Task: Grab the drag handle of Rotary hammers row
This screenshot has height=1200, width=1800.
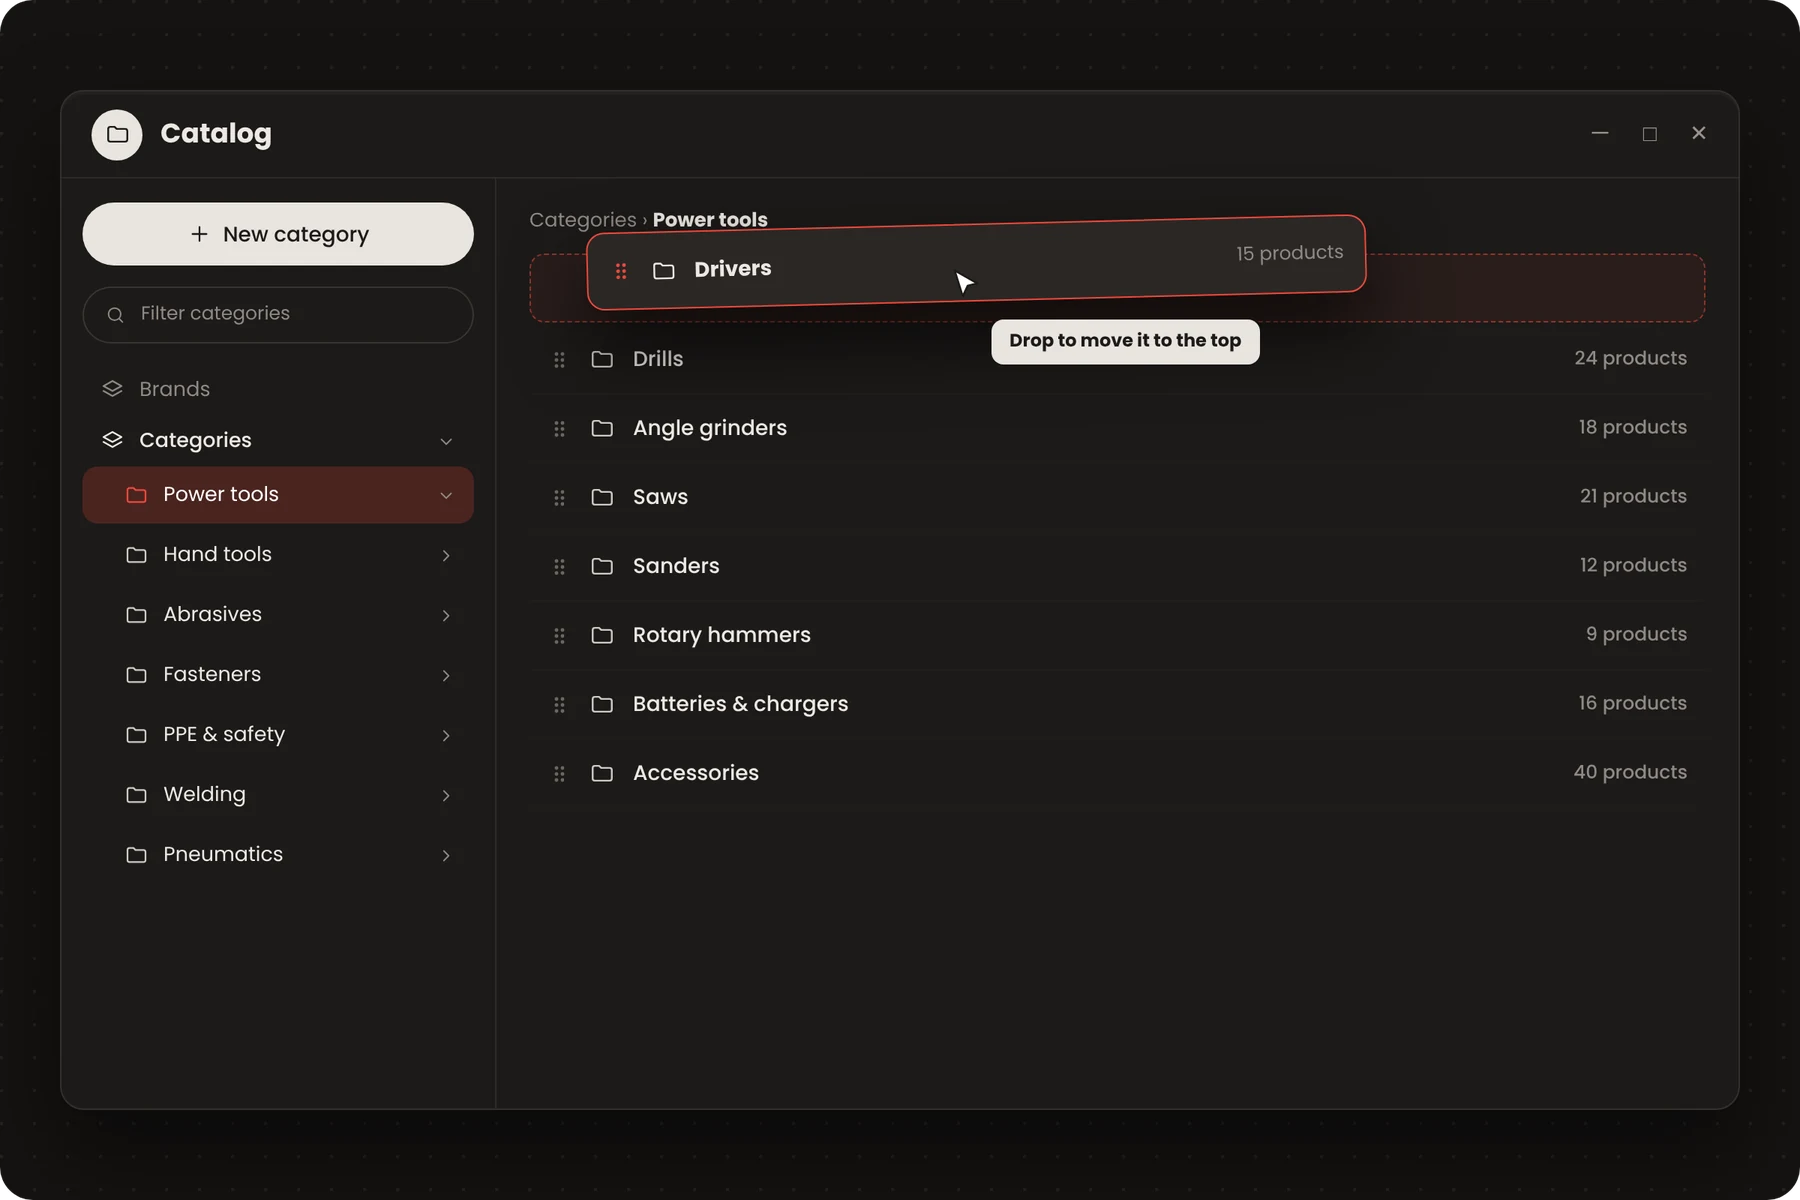Action: (559, 635)
